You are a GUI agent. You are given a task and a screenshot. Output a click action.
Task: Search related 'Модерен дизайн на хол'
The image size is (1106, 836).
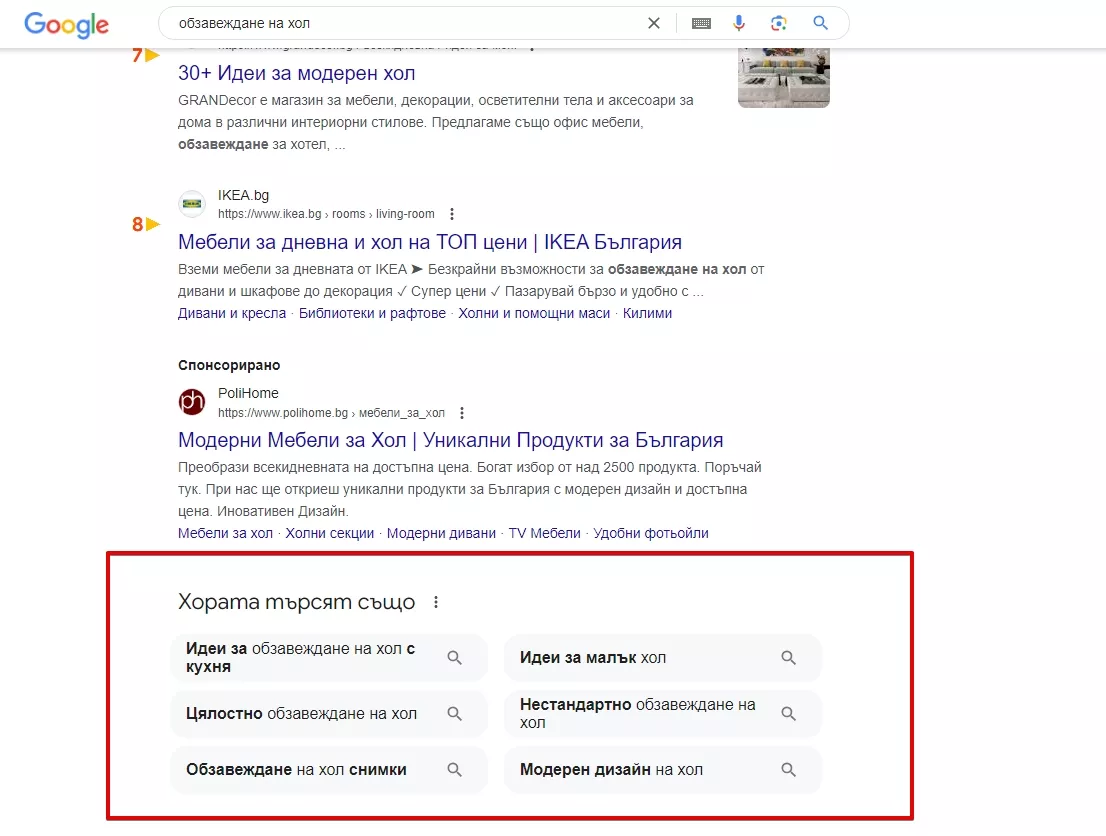coord(662,770)
